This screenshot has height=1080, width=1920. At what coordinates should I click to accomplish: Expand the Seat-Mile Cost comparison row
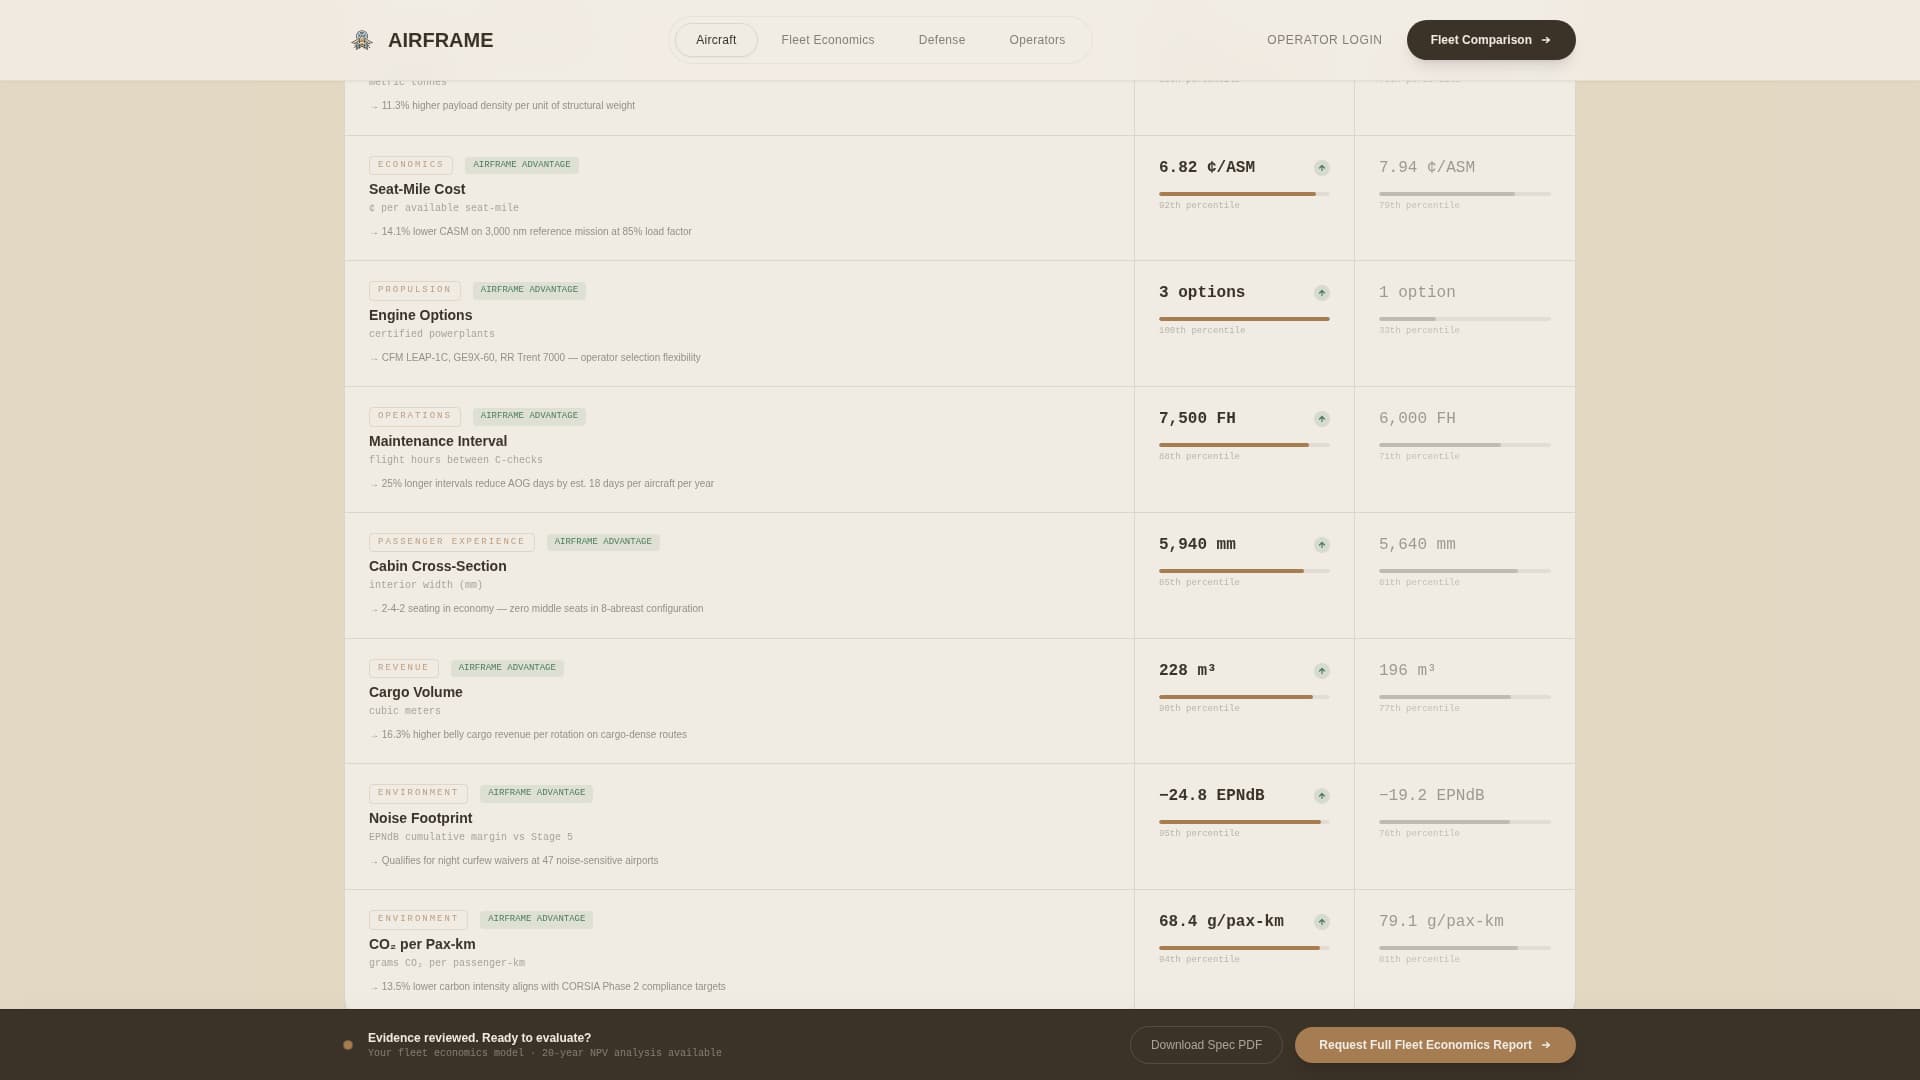[739, 197]
